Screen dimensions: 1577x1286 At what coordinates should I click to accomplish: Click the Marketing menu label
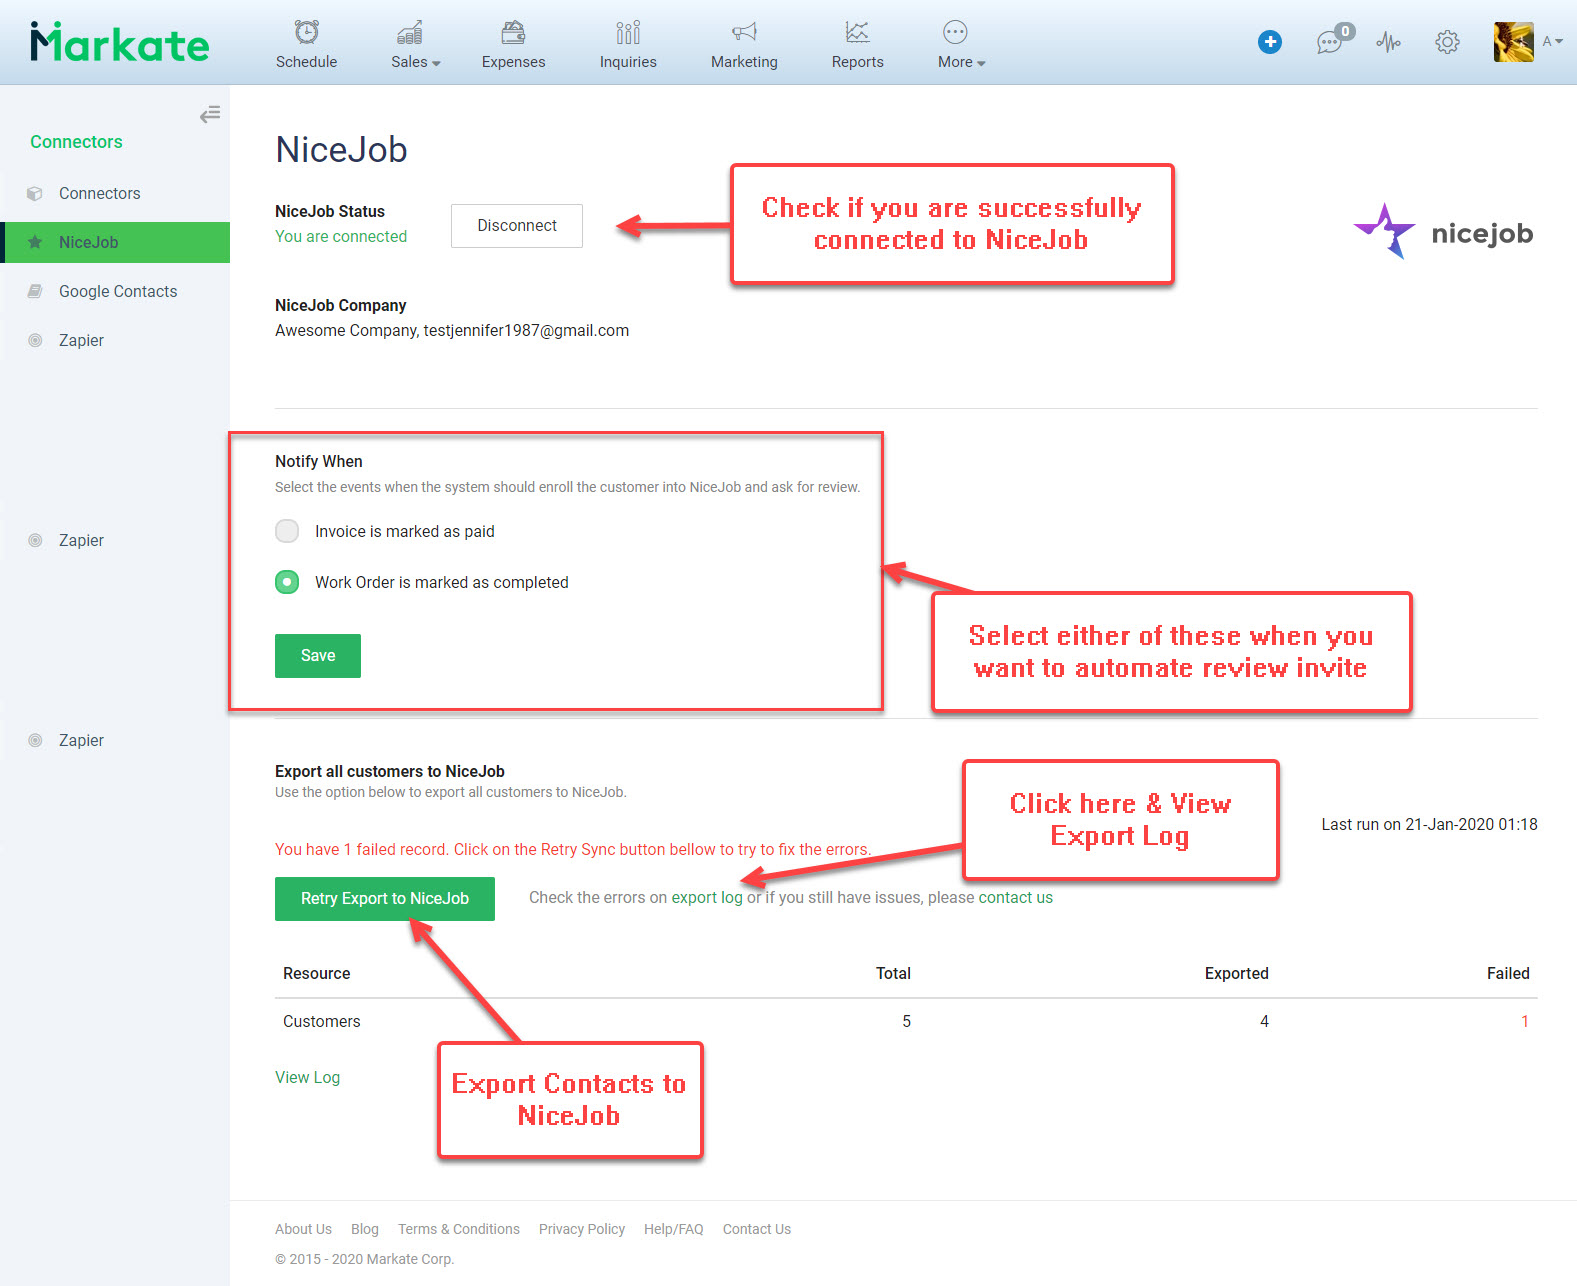(744, 62)
